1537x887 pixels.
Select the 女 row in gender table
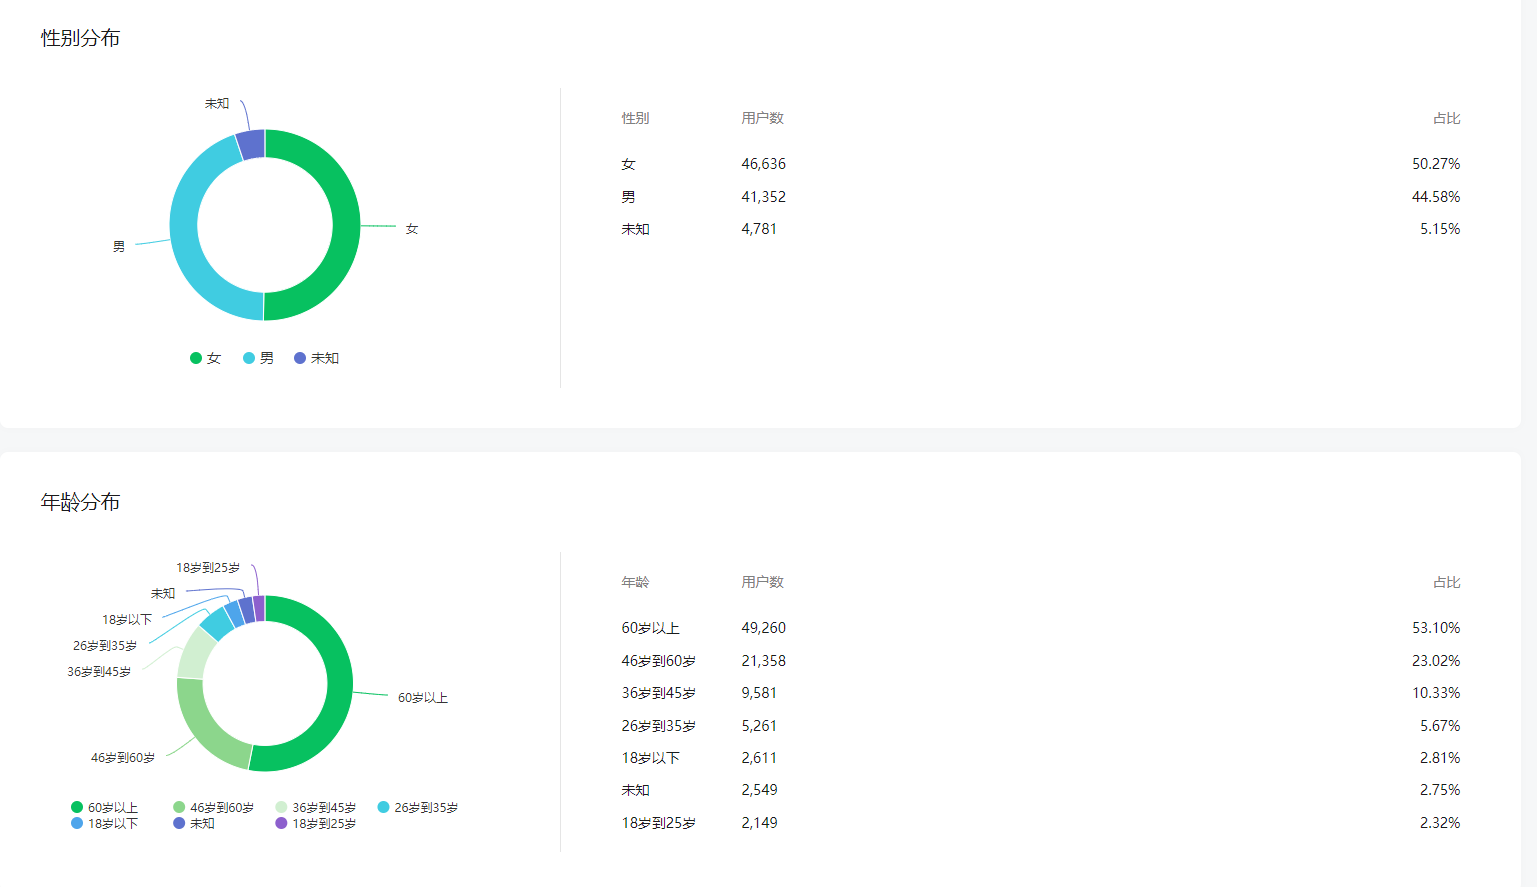(x=1040, y=164)
